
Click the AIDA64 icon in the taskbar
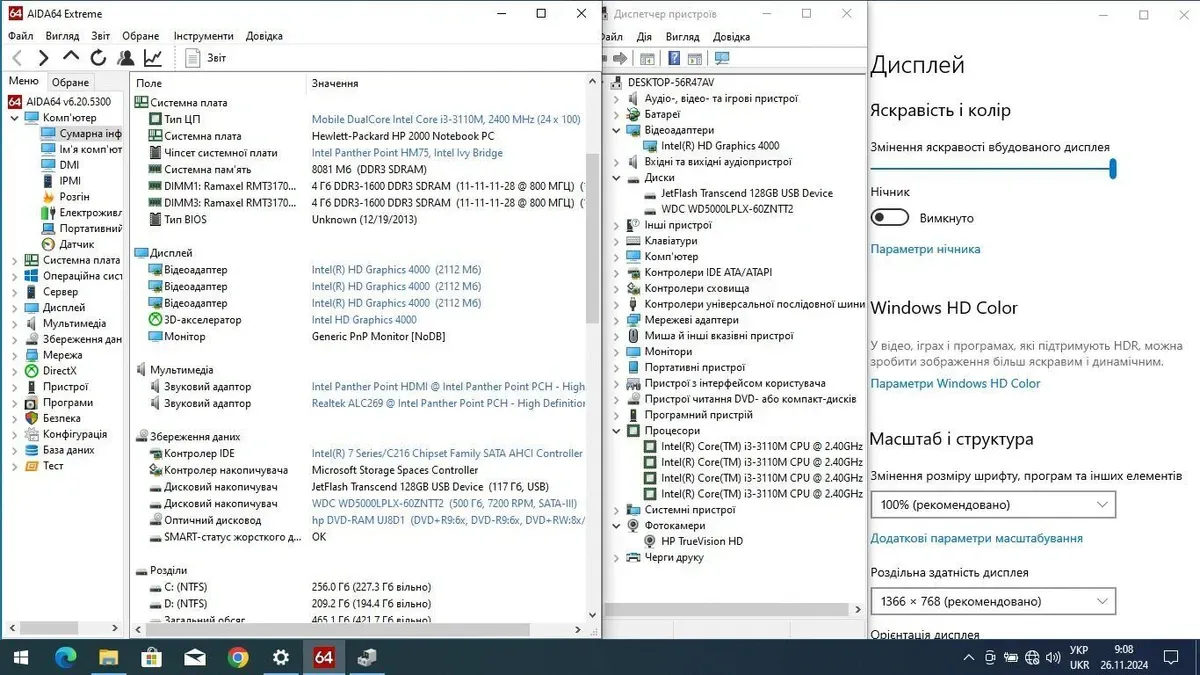pos(324,657)
